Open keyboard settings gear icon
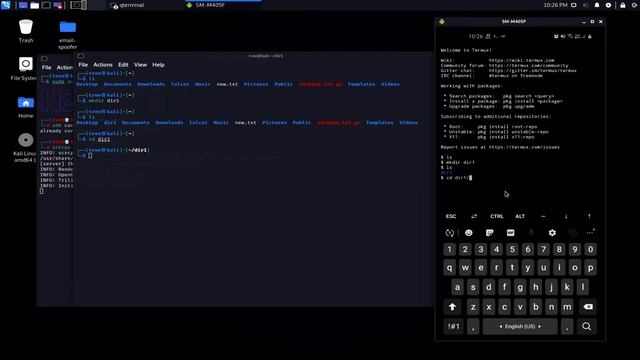This screenshot has width=640, height=360. [552, 233]
